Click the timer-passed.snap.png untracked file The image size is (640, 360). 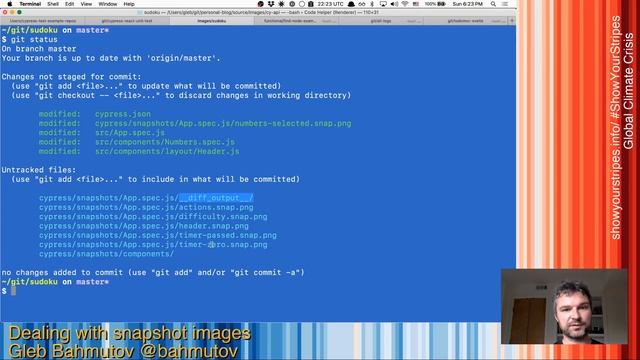pos(158,236)
